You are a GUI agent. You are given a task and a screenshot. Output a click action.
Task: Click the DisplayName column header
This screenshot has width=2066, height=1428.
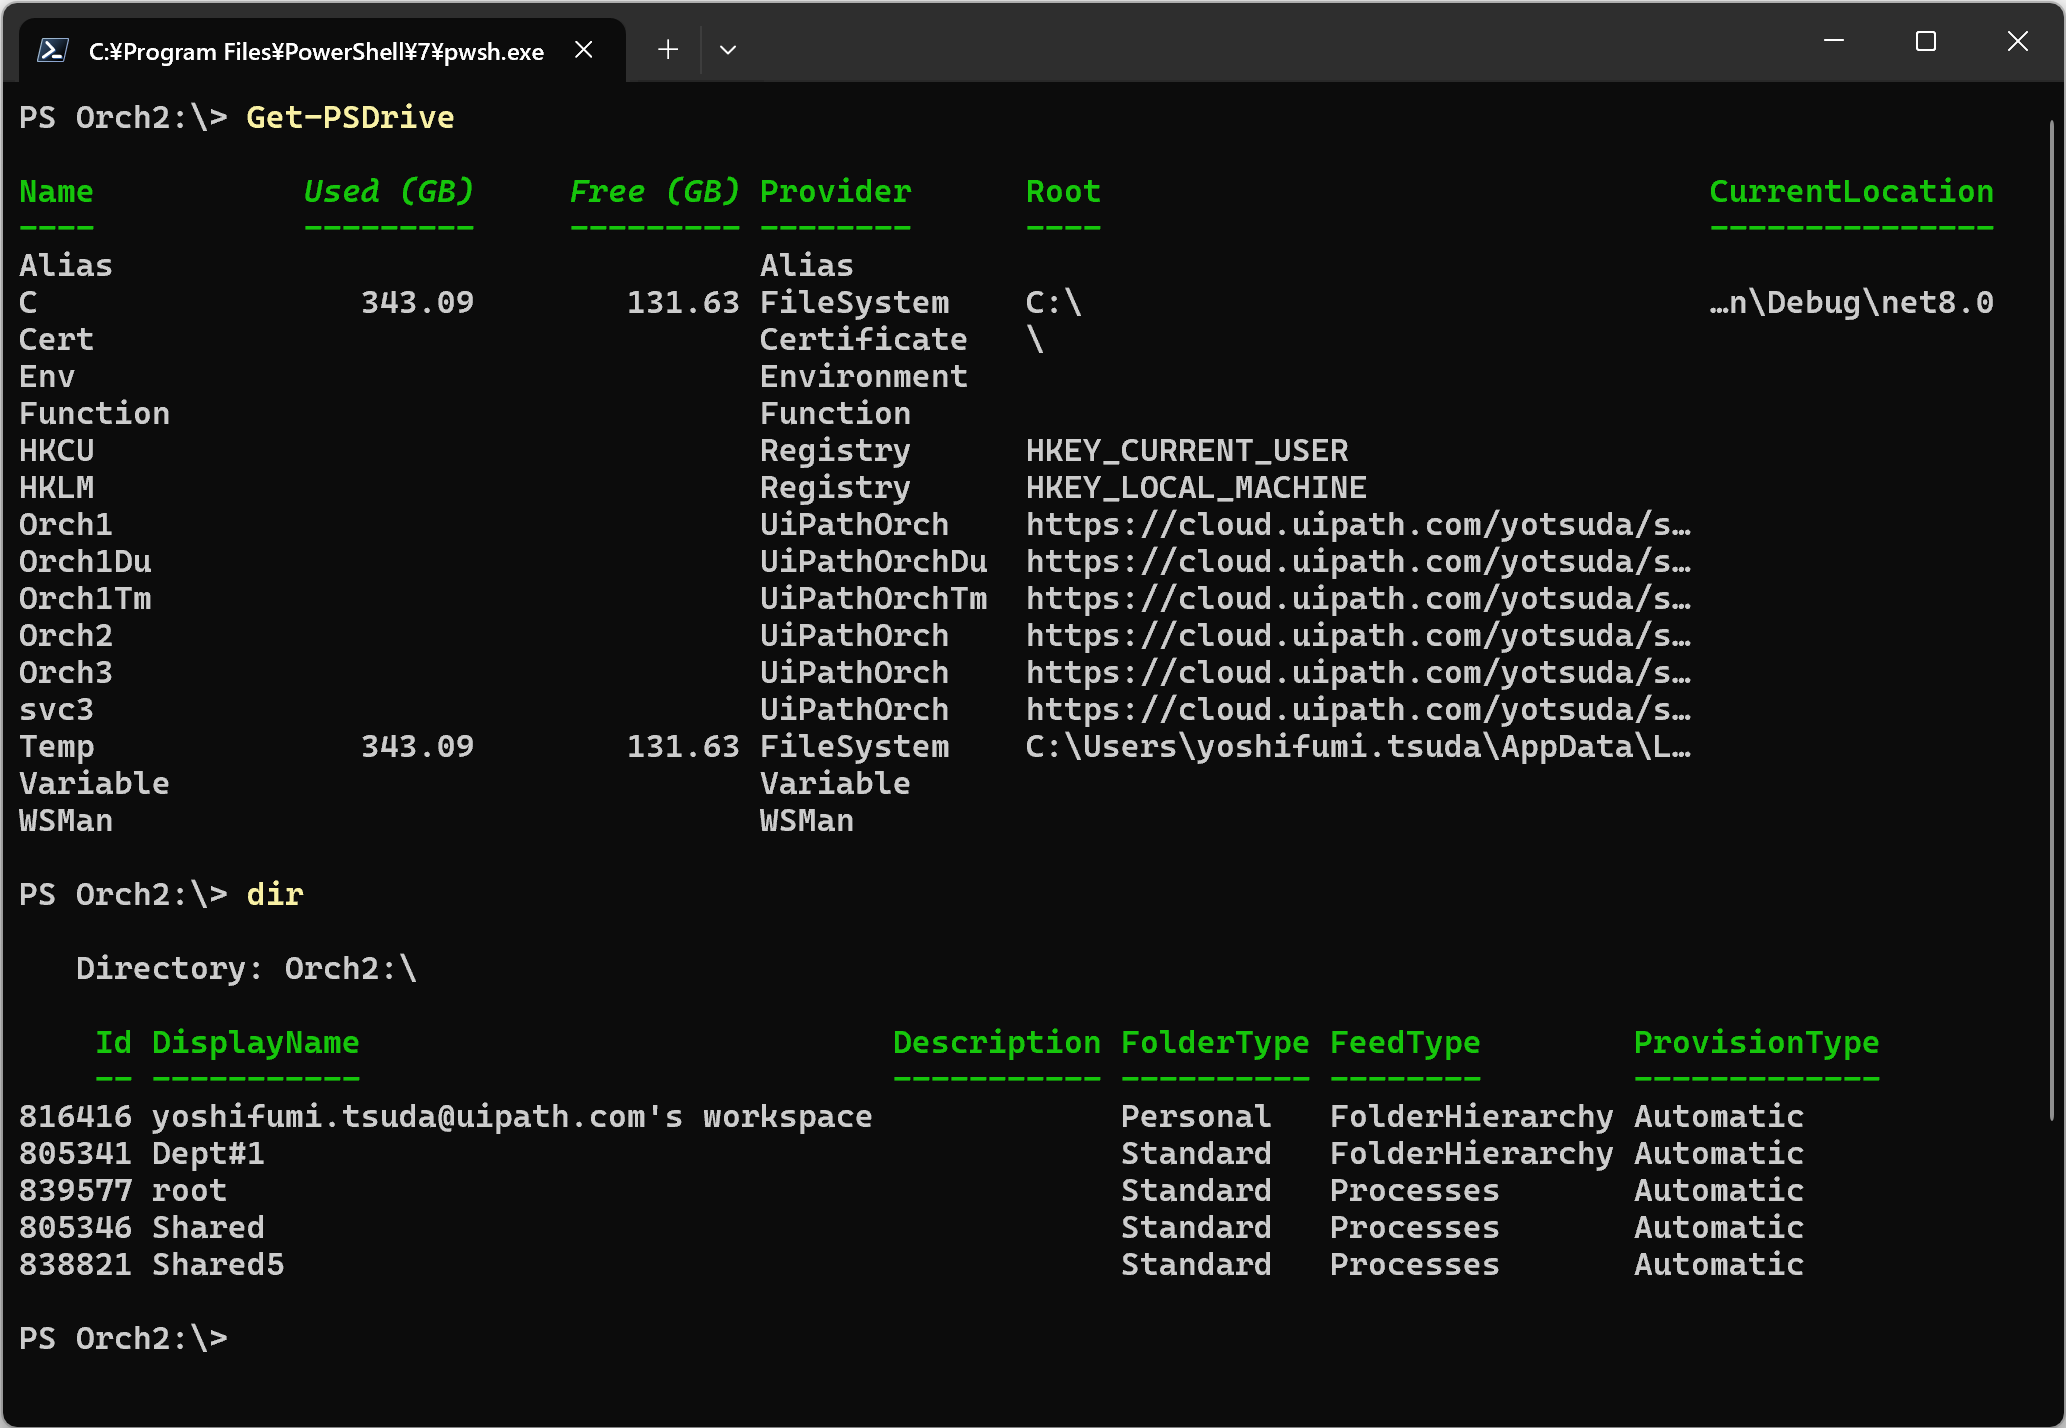[x=256, y=1042]
